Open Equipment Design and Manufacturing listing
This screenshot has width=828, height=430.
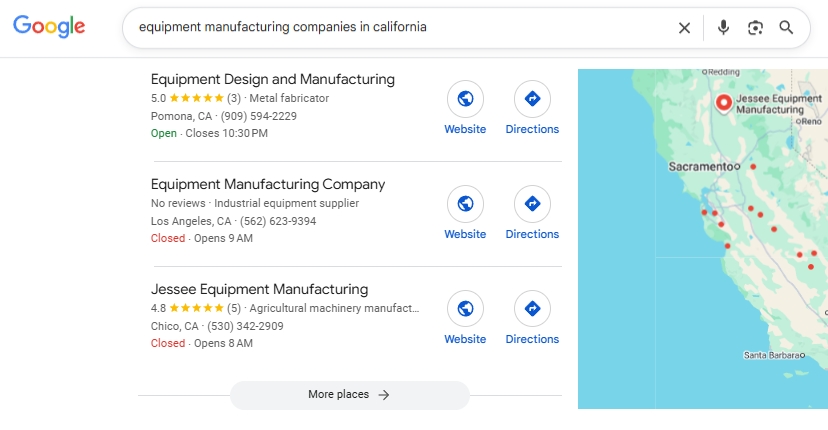pos(272,79)
